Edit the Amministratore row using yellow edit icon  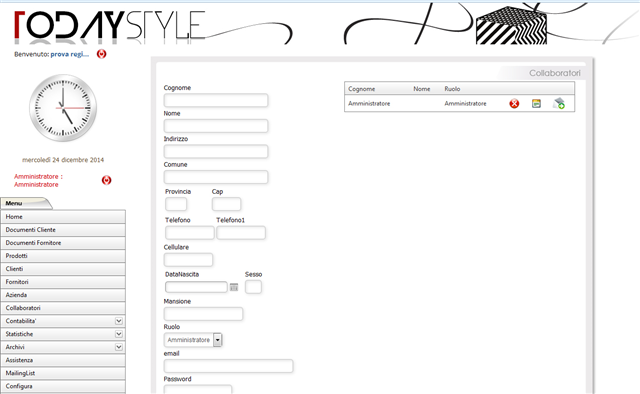pos(536,104)
